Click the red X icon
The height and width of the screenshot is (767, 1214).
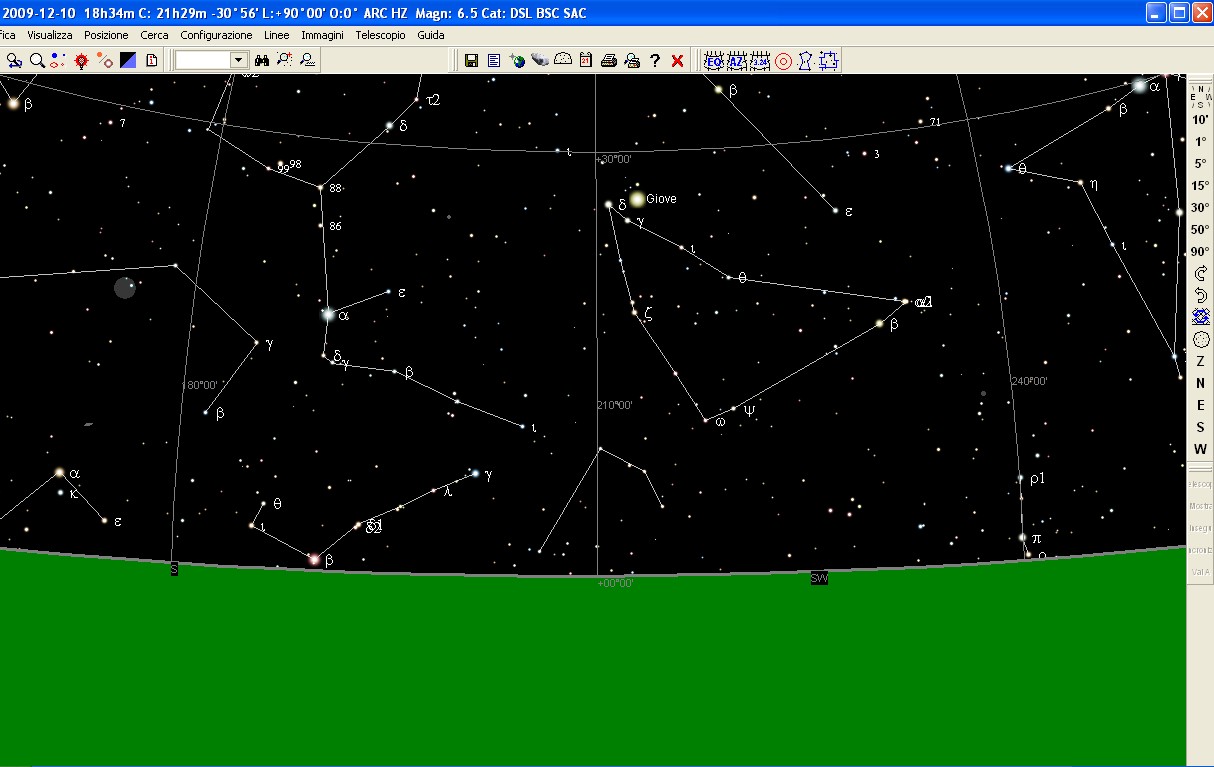678,61
